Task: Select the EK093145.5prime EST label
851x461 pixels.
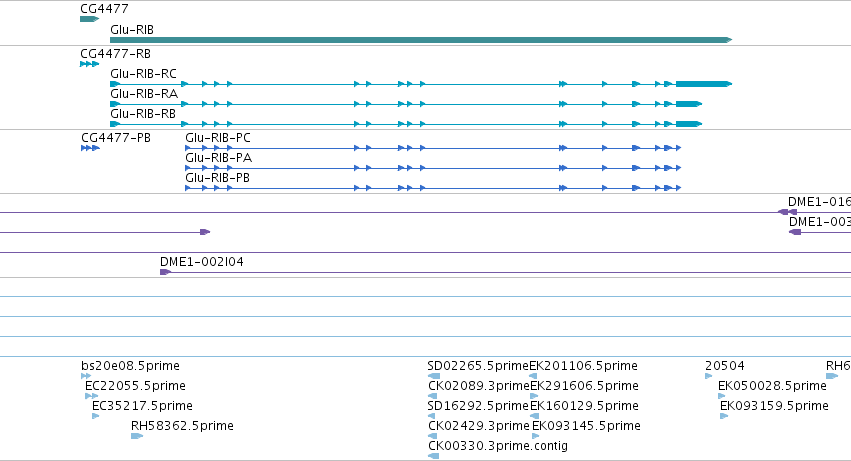Action: 586,426
